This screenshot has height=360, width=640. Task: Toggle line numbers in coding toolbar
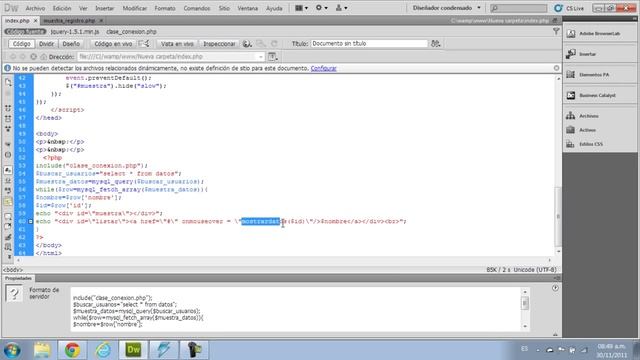pyautogui.click(x=8, y=170)
